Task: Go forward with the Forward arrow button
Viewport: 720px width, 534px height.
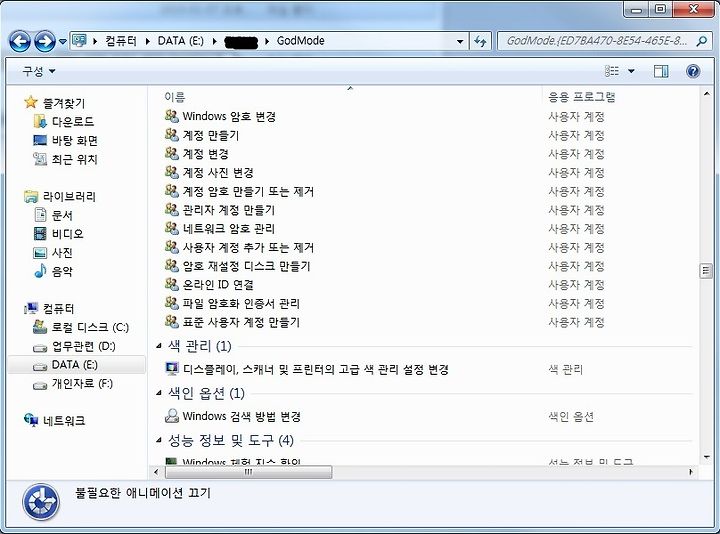Action: [45, 41]
